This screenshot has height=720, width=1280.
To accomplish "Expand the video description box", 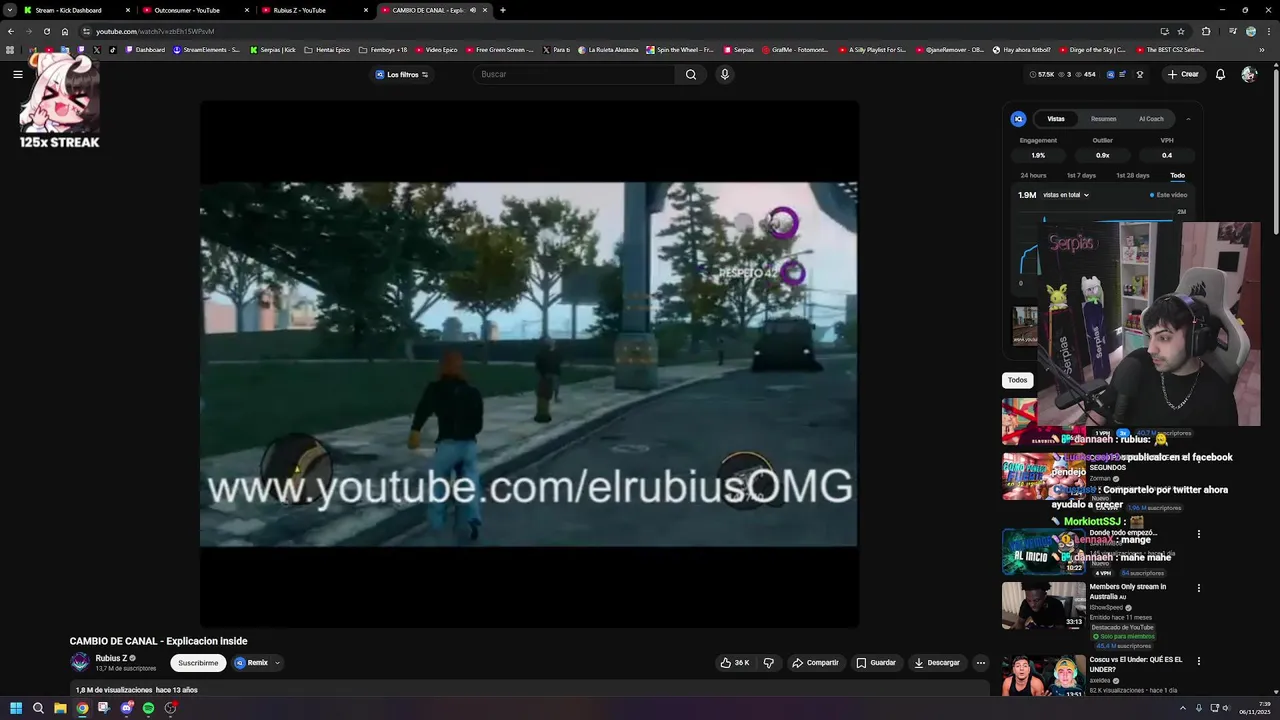I will (x=530, y=689).
